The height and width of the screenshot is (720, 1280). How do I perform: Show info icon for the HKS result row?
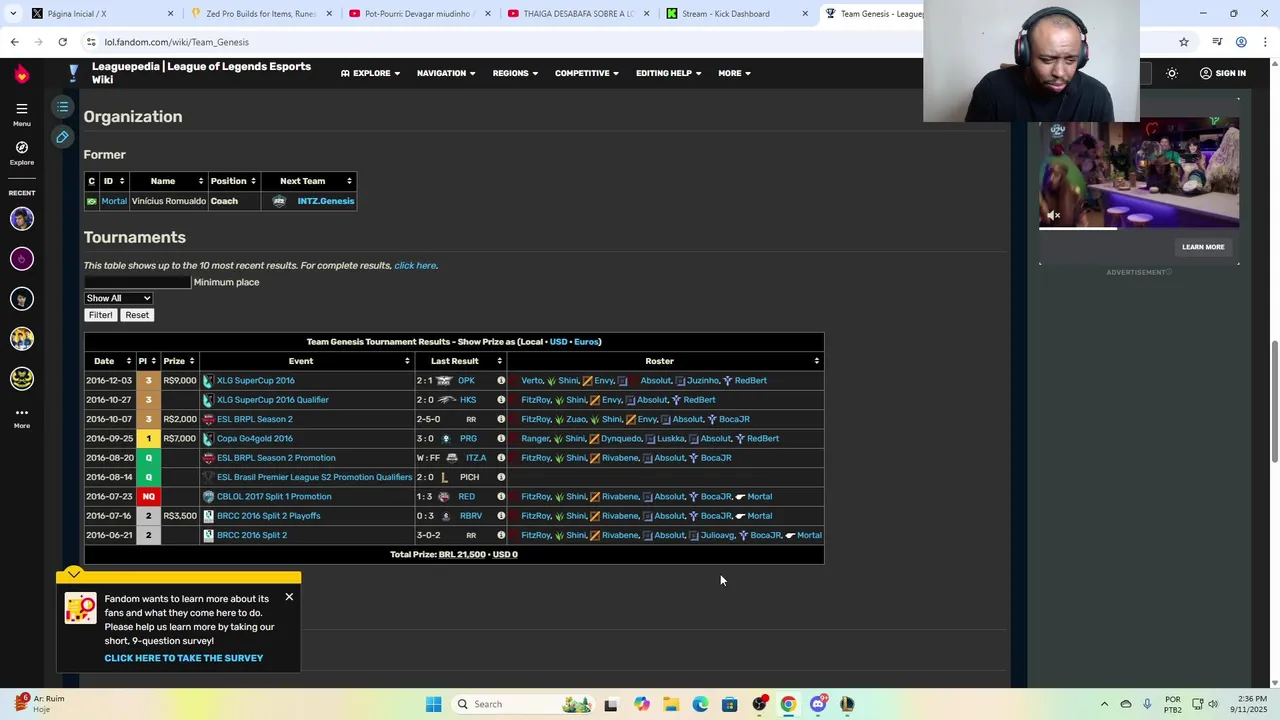click(501, 400)
